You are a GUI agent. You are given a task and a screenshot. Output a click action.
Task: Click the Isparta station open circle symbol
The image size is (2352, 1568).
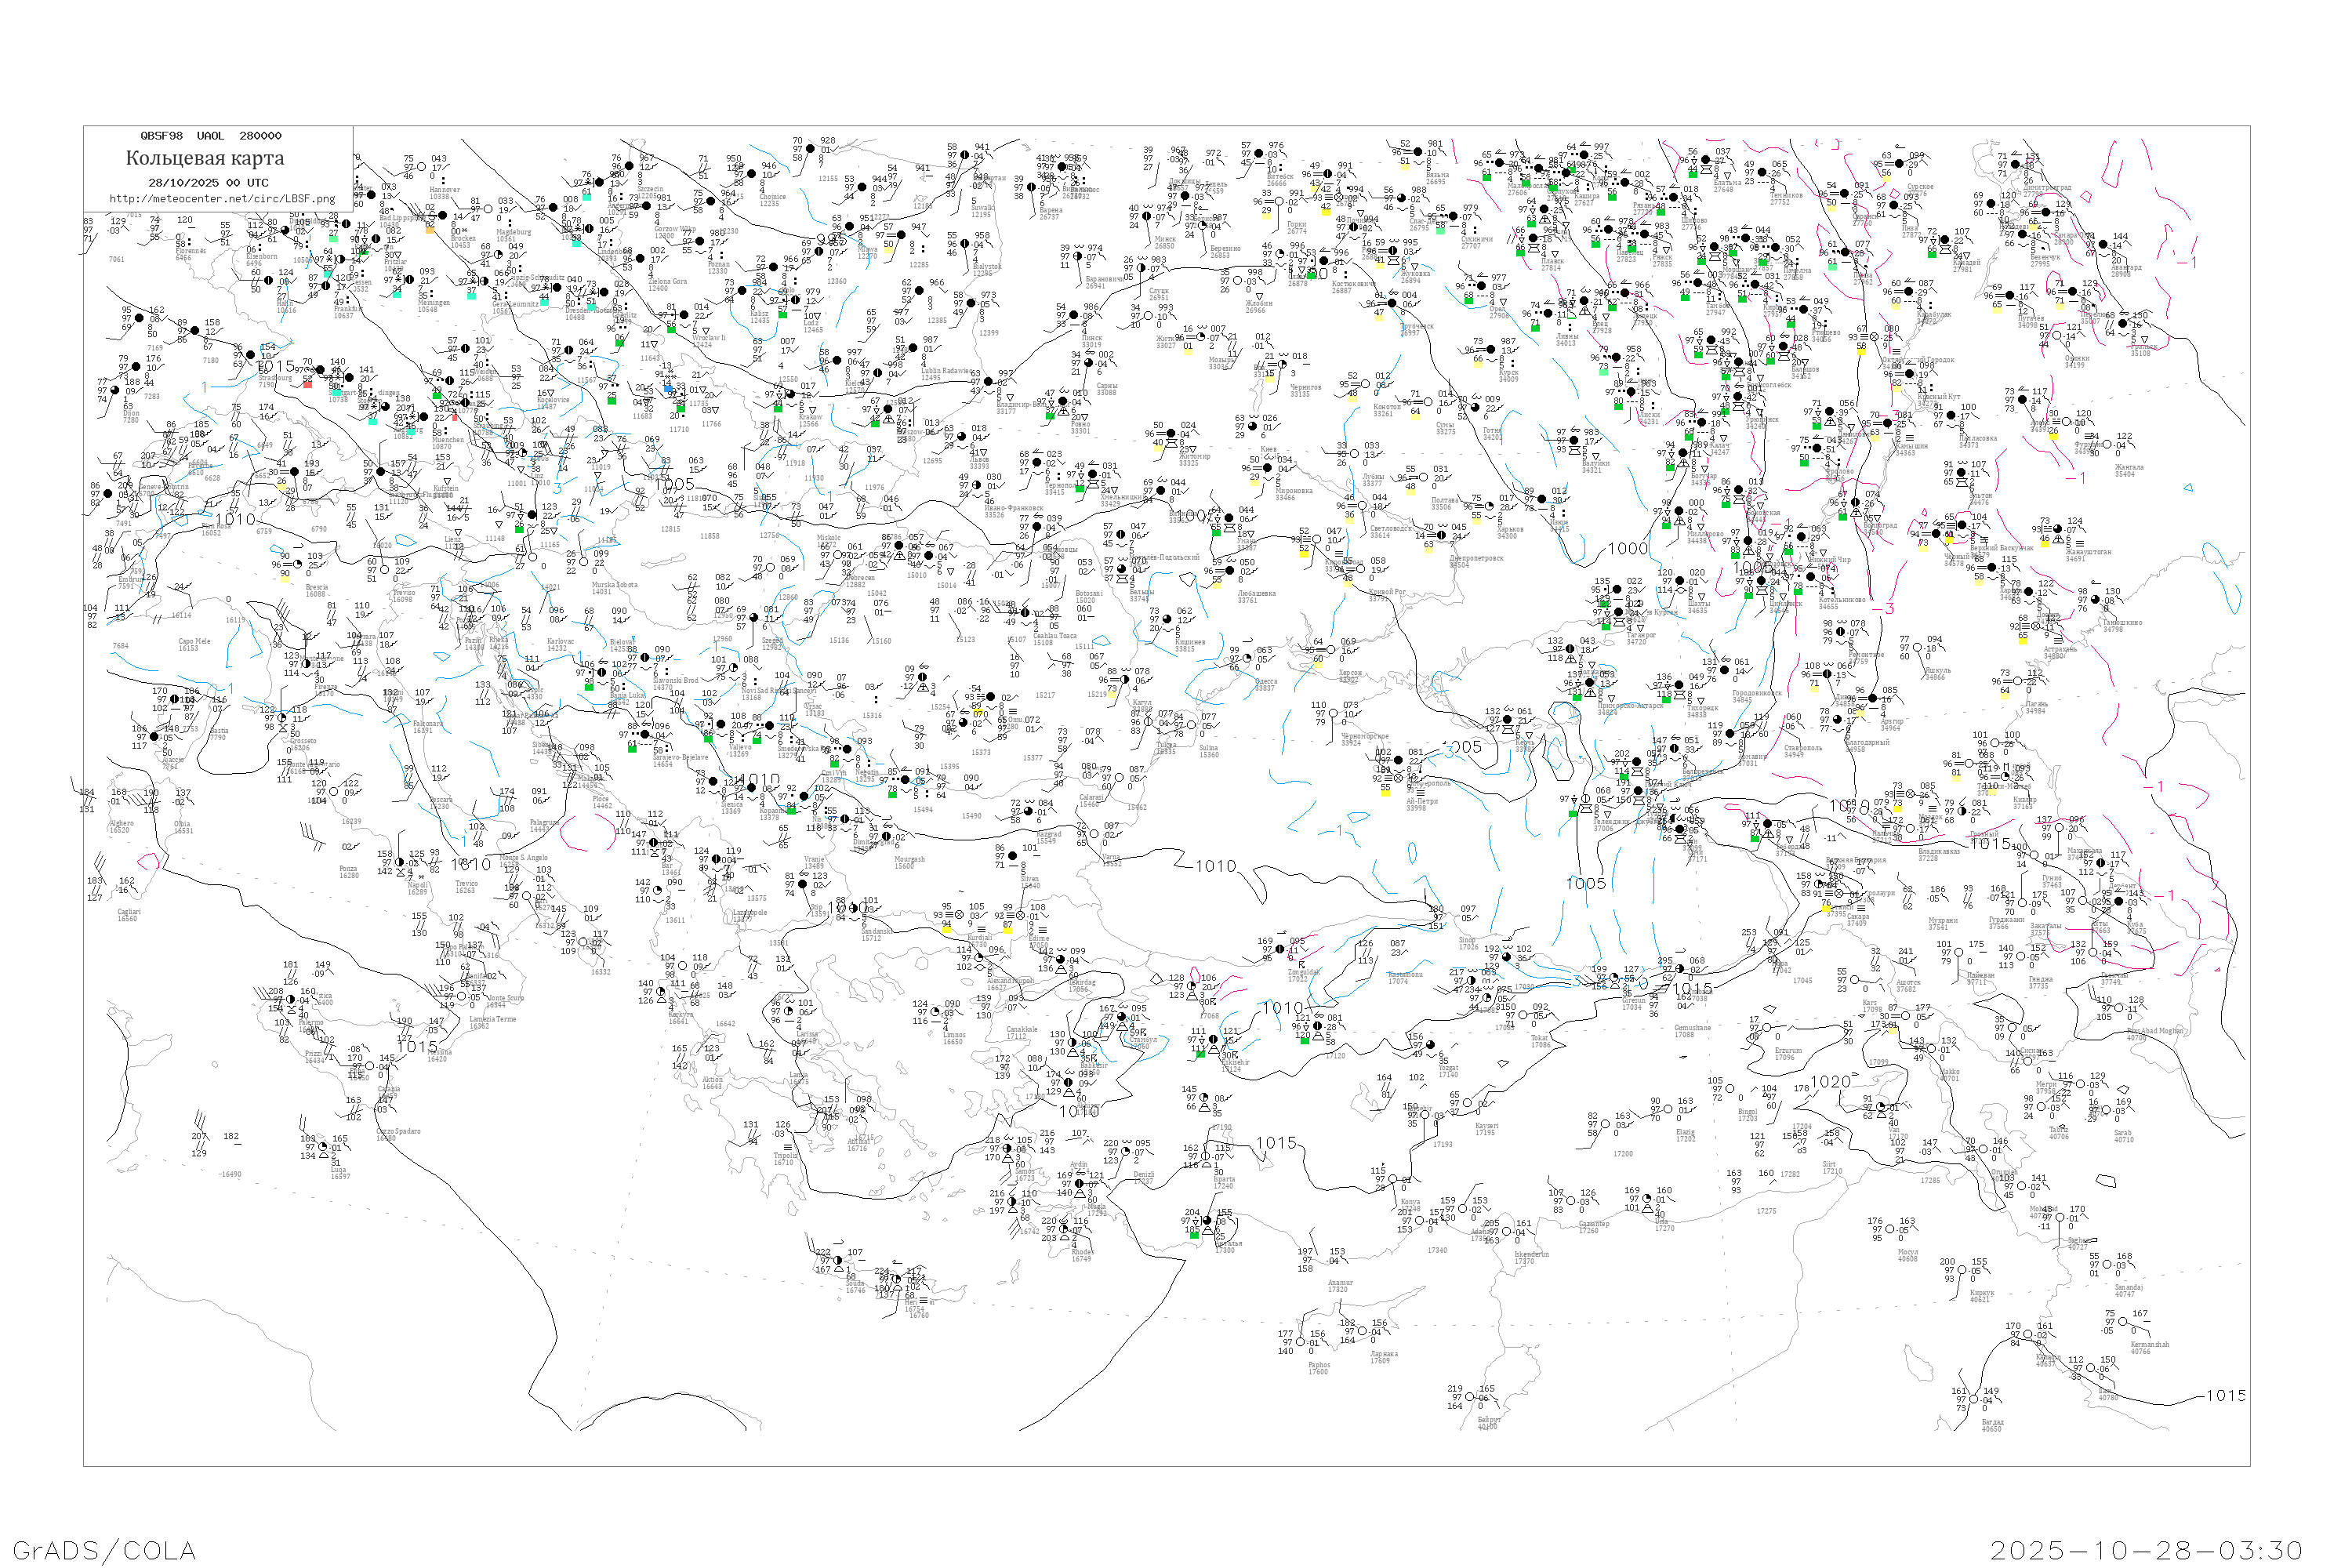tap(1207, 1157)
